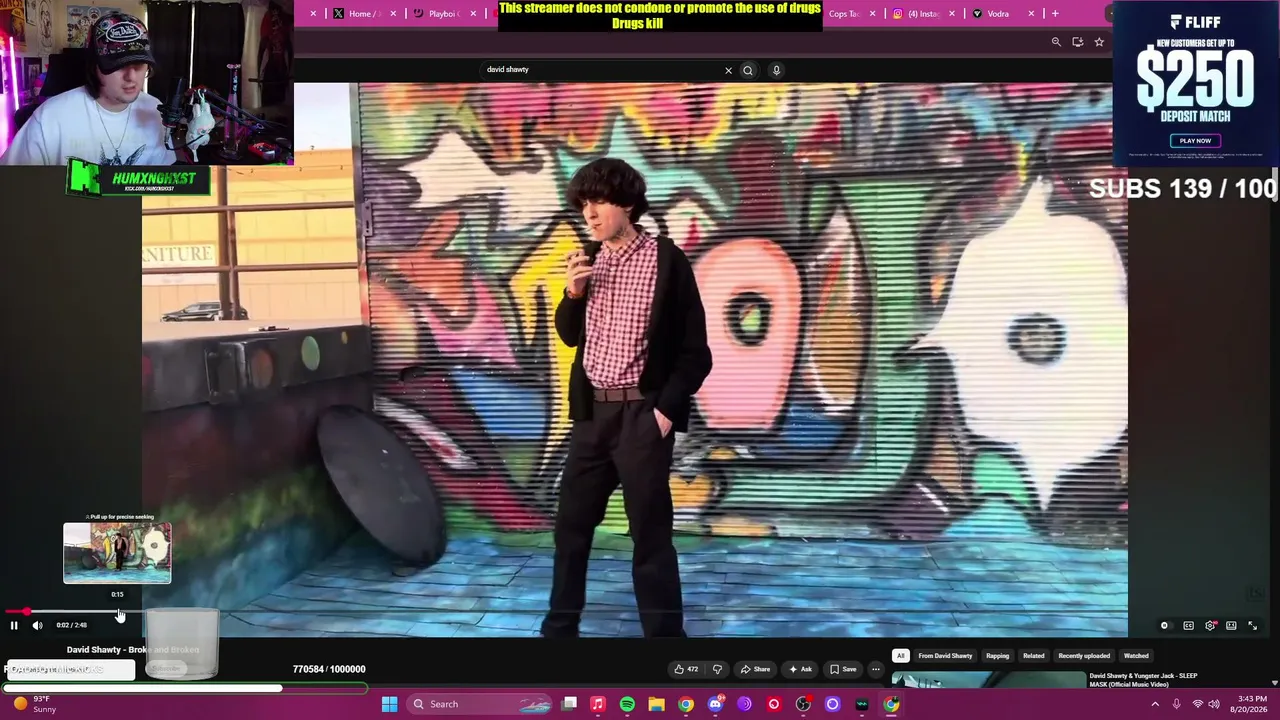
Task: Enter fullscreen mode
Action: 1252,626
